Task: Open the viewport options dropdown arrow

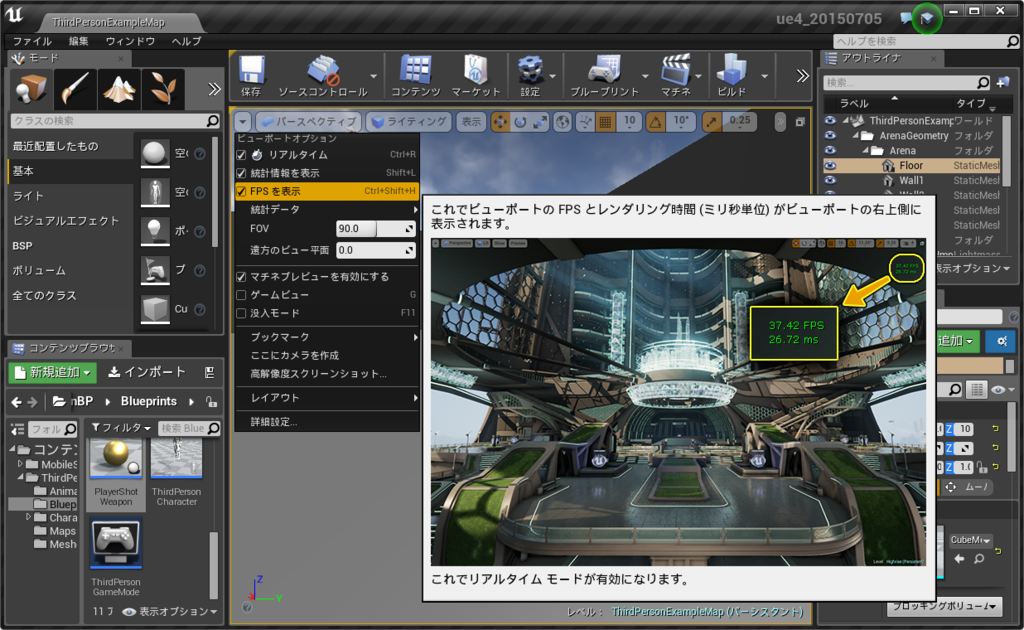Action: (x=243, y=122)
